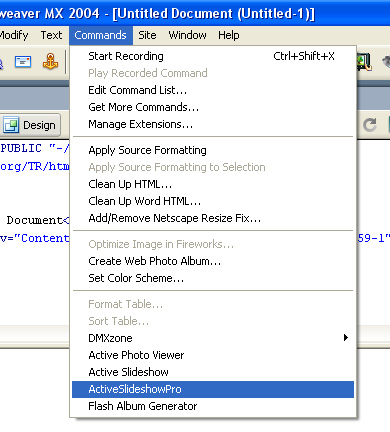Open the Site menu
The height and width of the screenshot is (432, 390).
[147, 35]
